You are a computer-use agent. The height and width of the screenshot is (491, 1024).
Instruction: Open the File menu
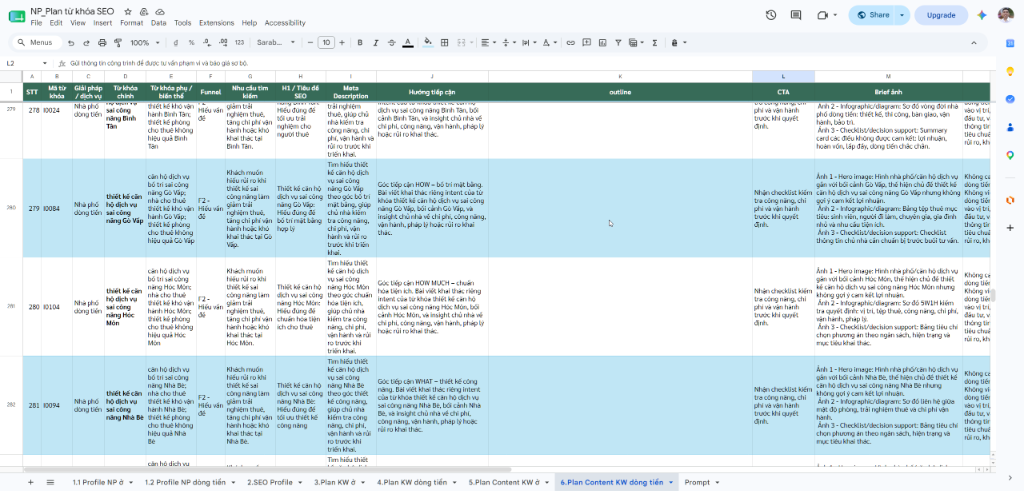pos(36,23)
